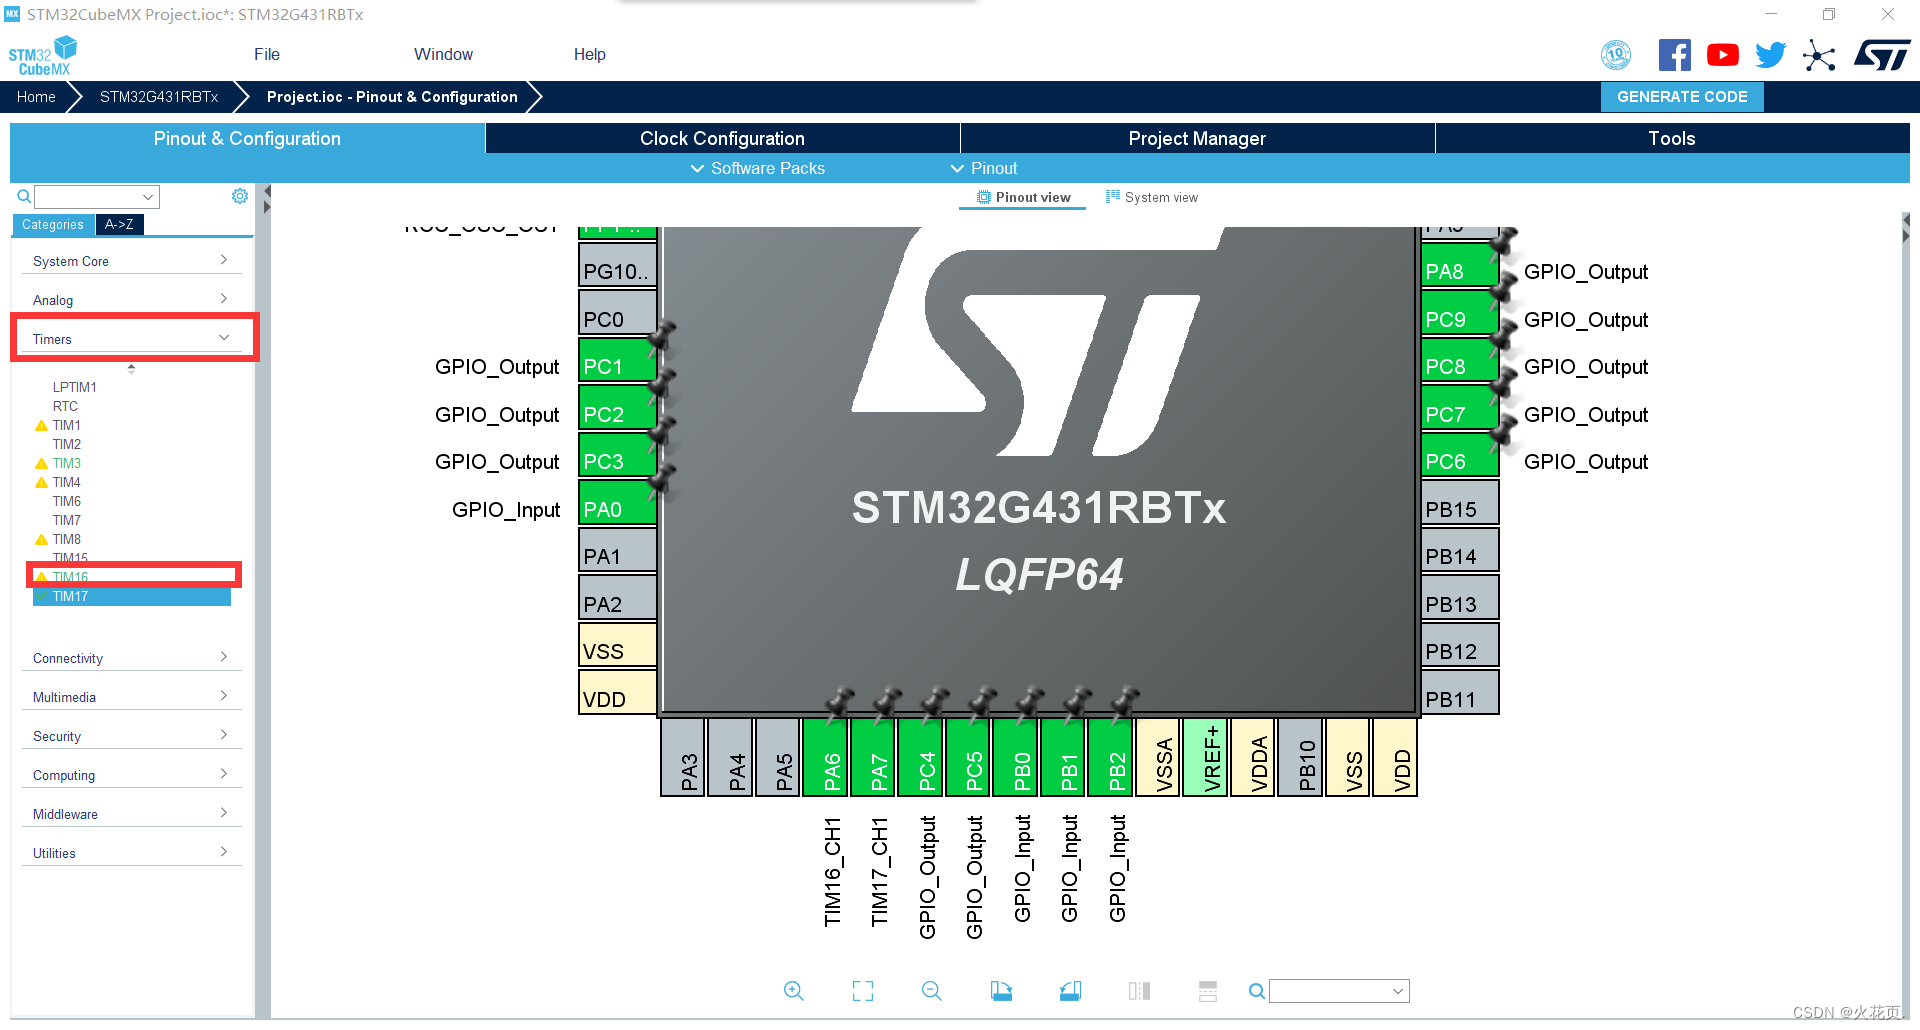This screenshot has width=1920, height=1030.
Task: Switch to the Clock Configuration tab
Action: (721, 138)
